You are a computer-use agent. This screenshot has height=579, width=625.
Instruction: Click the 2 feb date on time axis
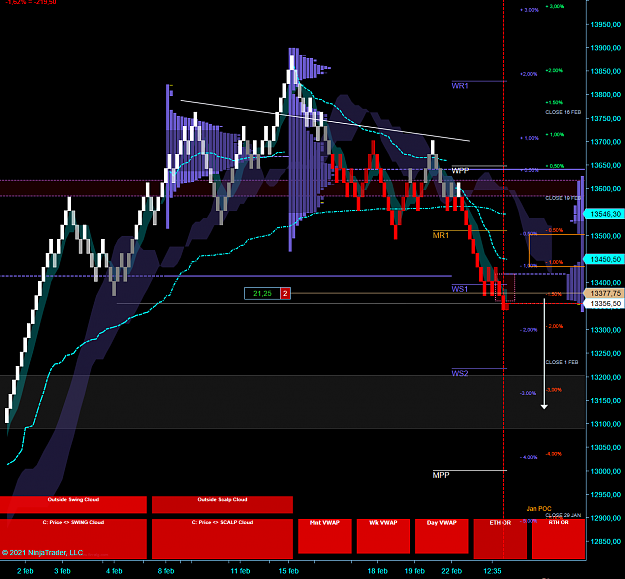coord(26,571)
